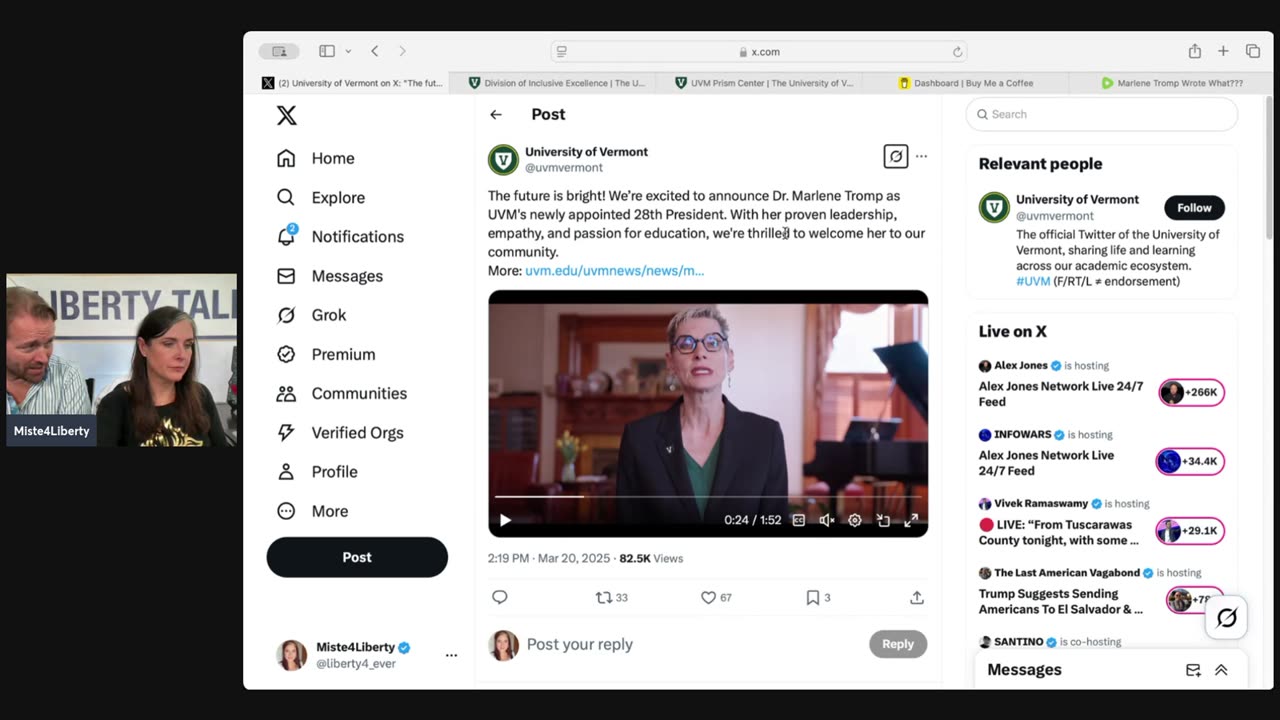
Task: Click the x.com address bar
Action: tap(759, 52)
